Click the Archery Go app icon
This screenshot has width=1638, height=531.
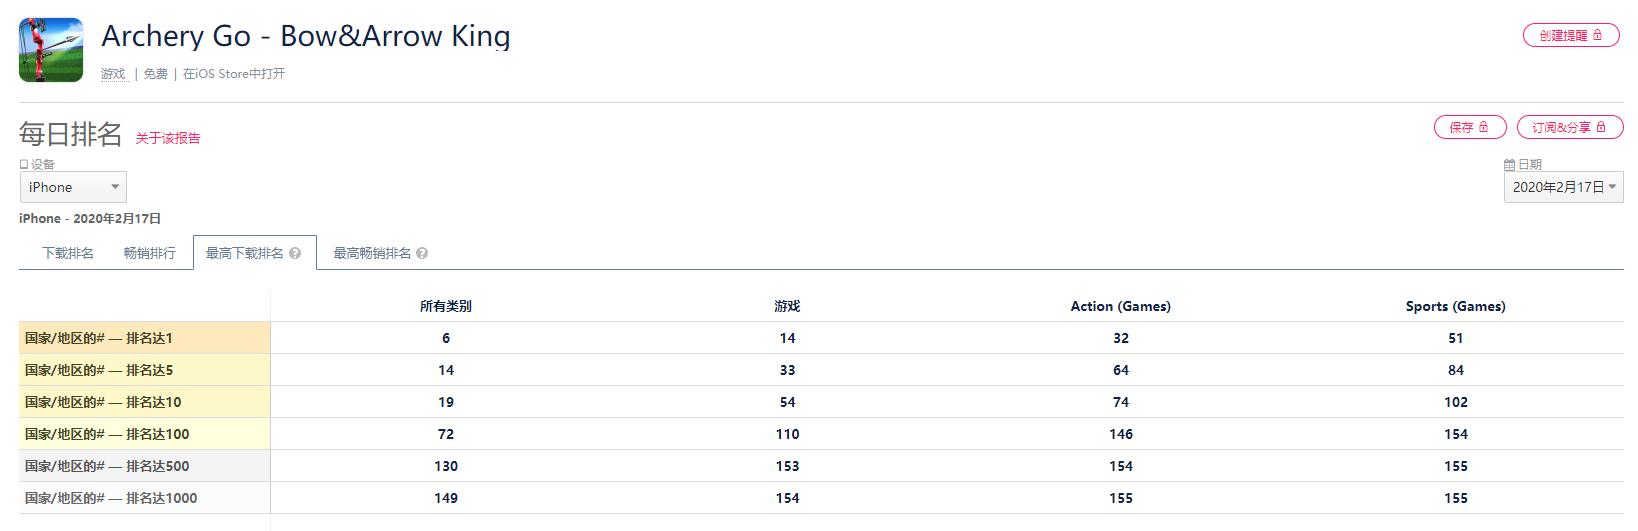[x=51, y=50]
